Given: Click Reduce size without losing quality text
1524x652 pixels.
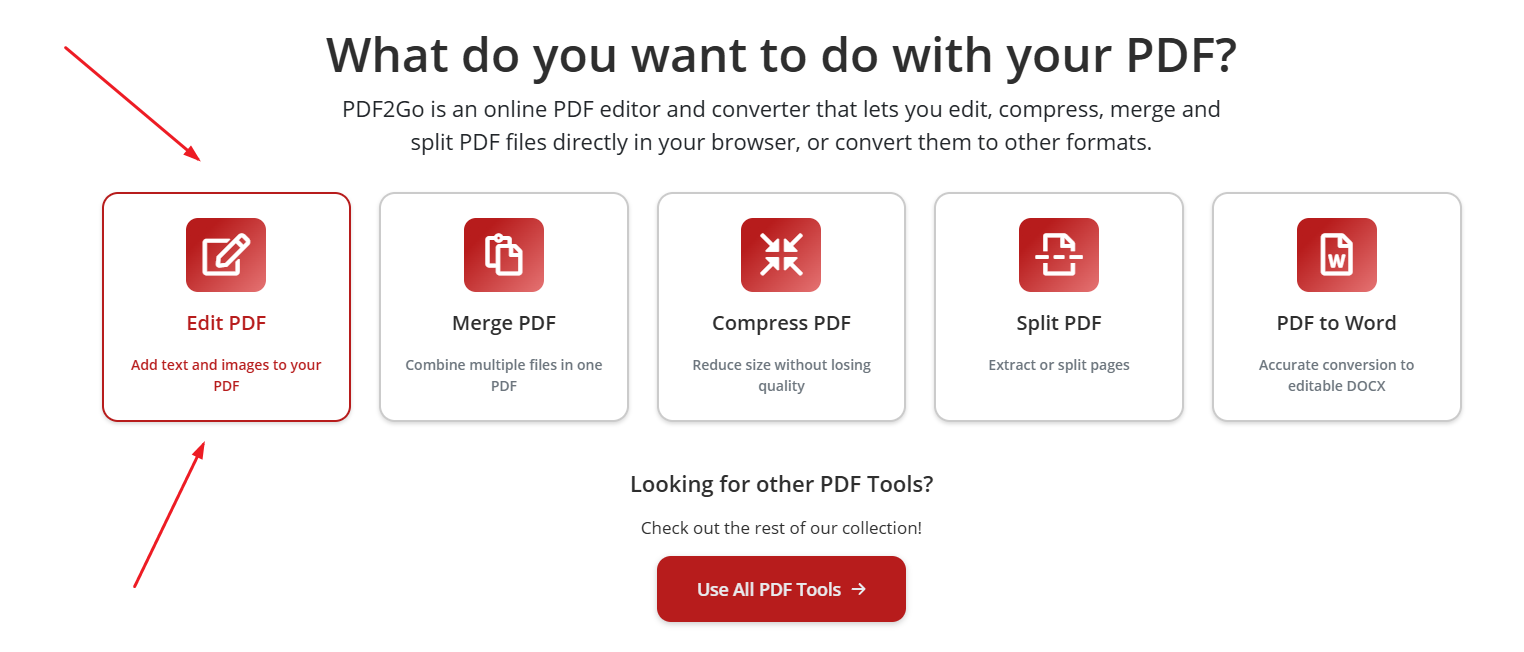Looking at the screenshot, I should (x=781, y=375).
